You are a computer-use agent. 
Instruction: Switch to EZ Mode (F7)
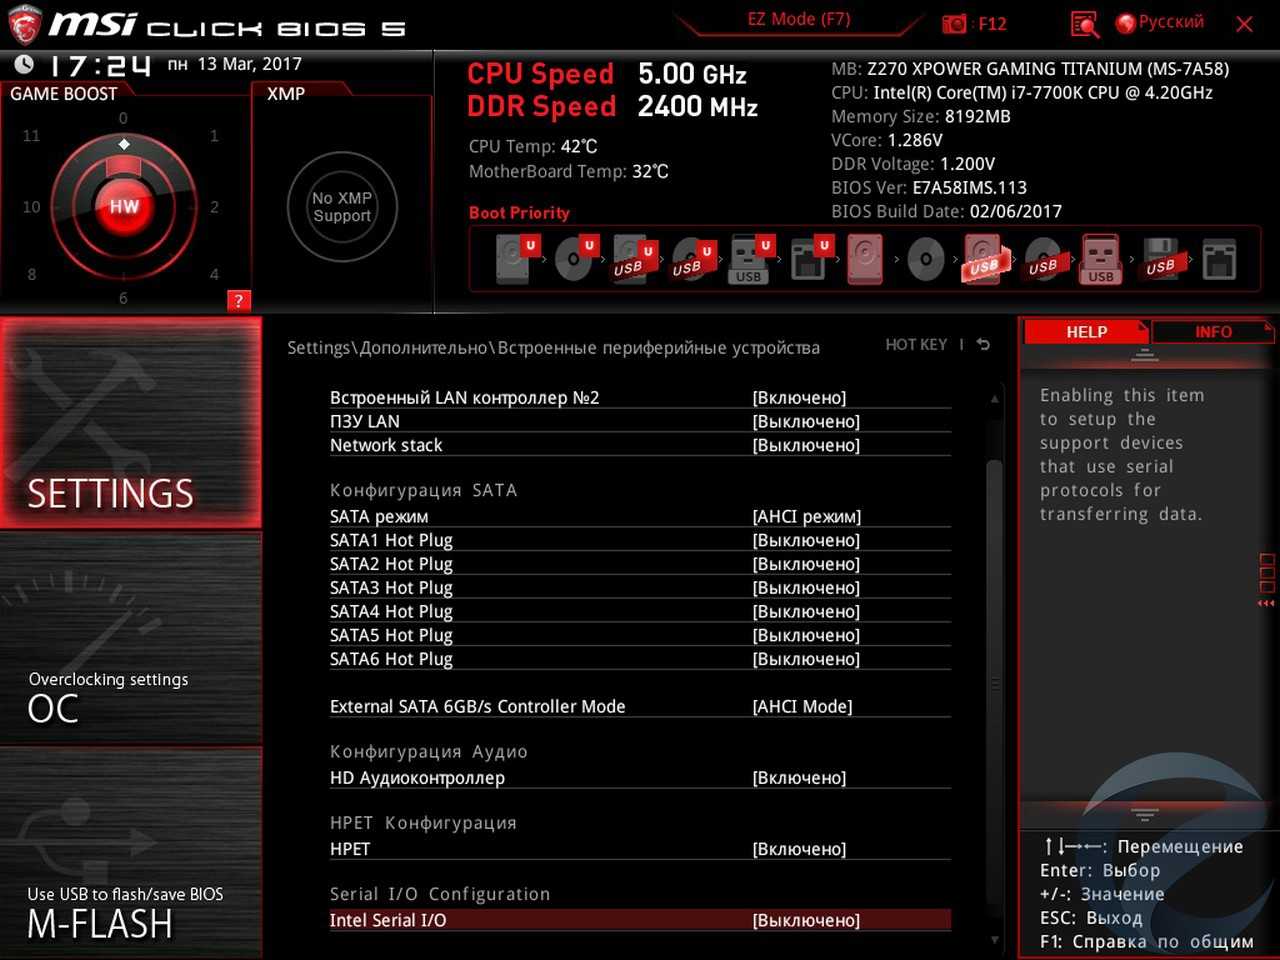[798, 20]
